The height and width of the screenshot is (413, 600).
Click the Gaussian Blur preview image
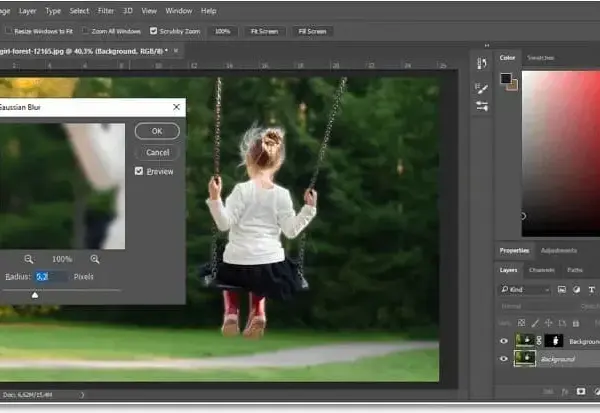(x=62, y=186)
